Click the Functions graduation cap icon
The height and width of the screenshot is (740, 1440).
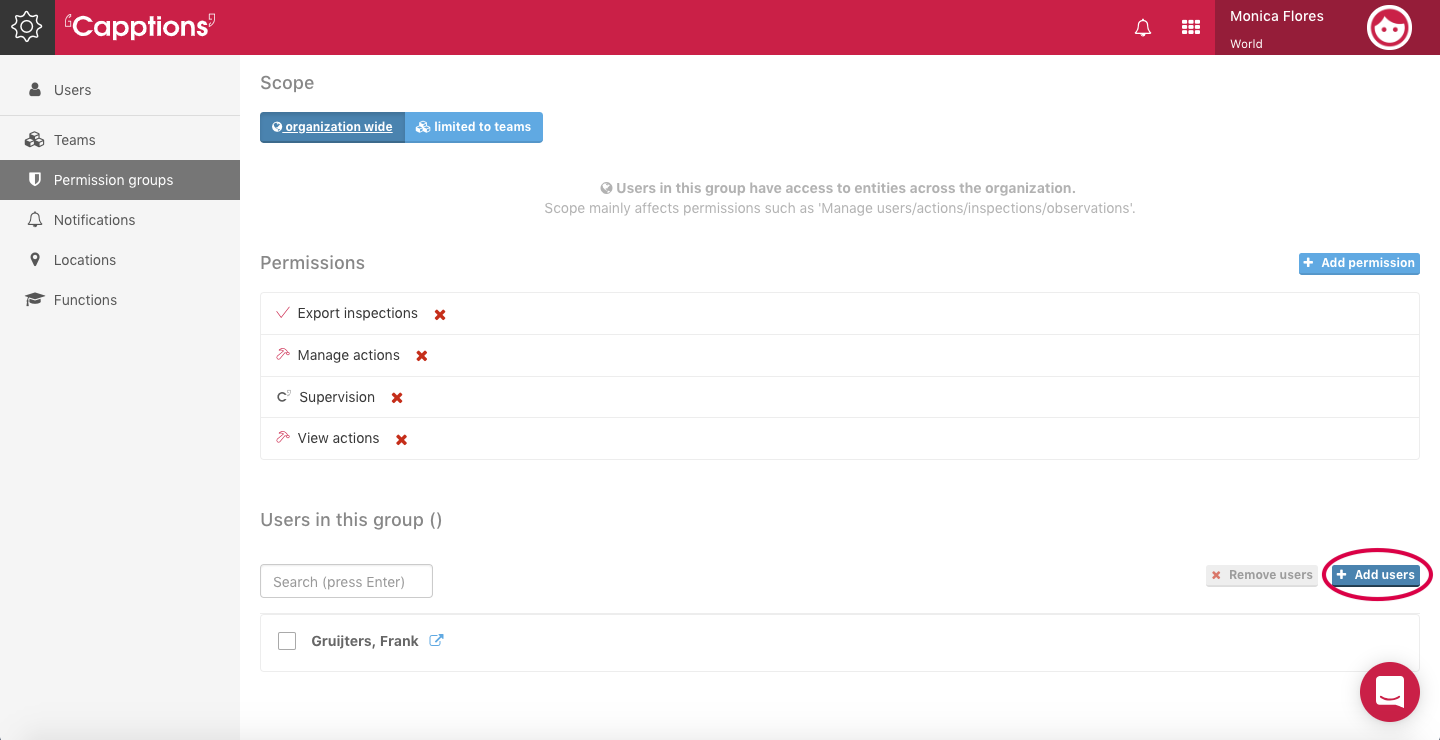(35, 300)
